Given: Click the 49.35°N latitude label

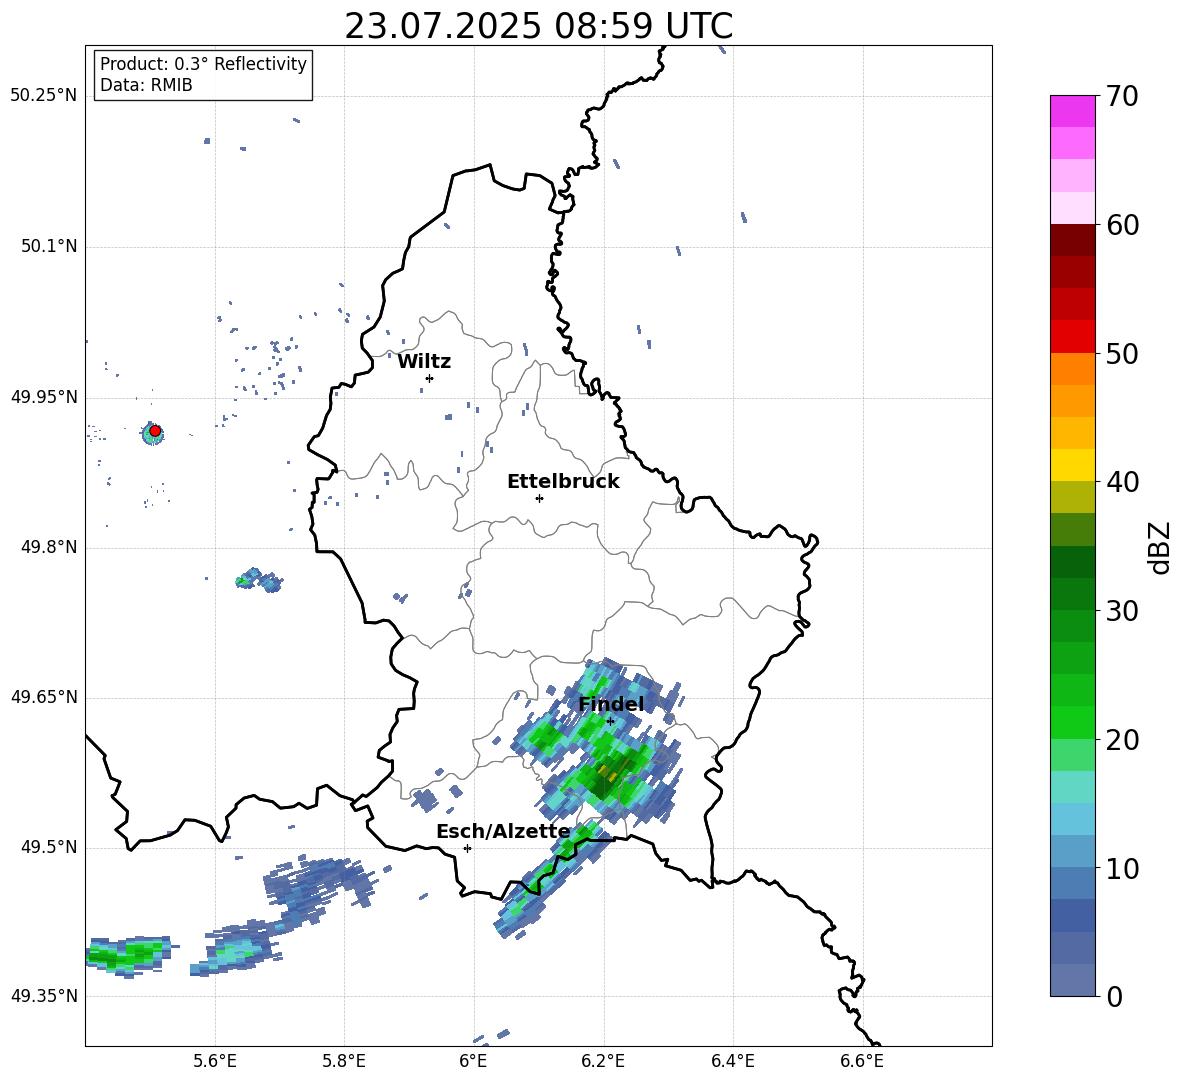Looking at the screenshot, I should 44,996.
